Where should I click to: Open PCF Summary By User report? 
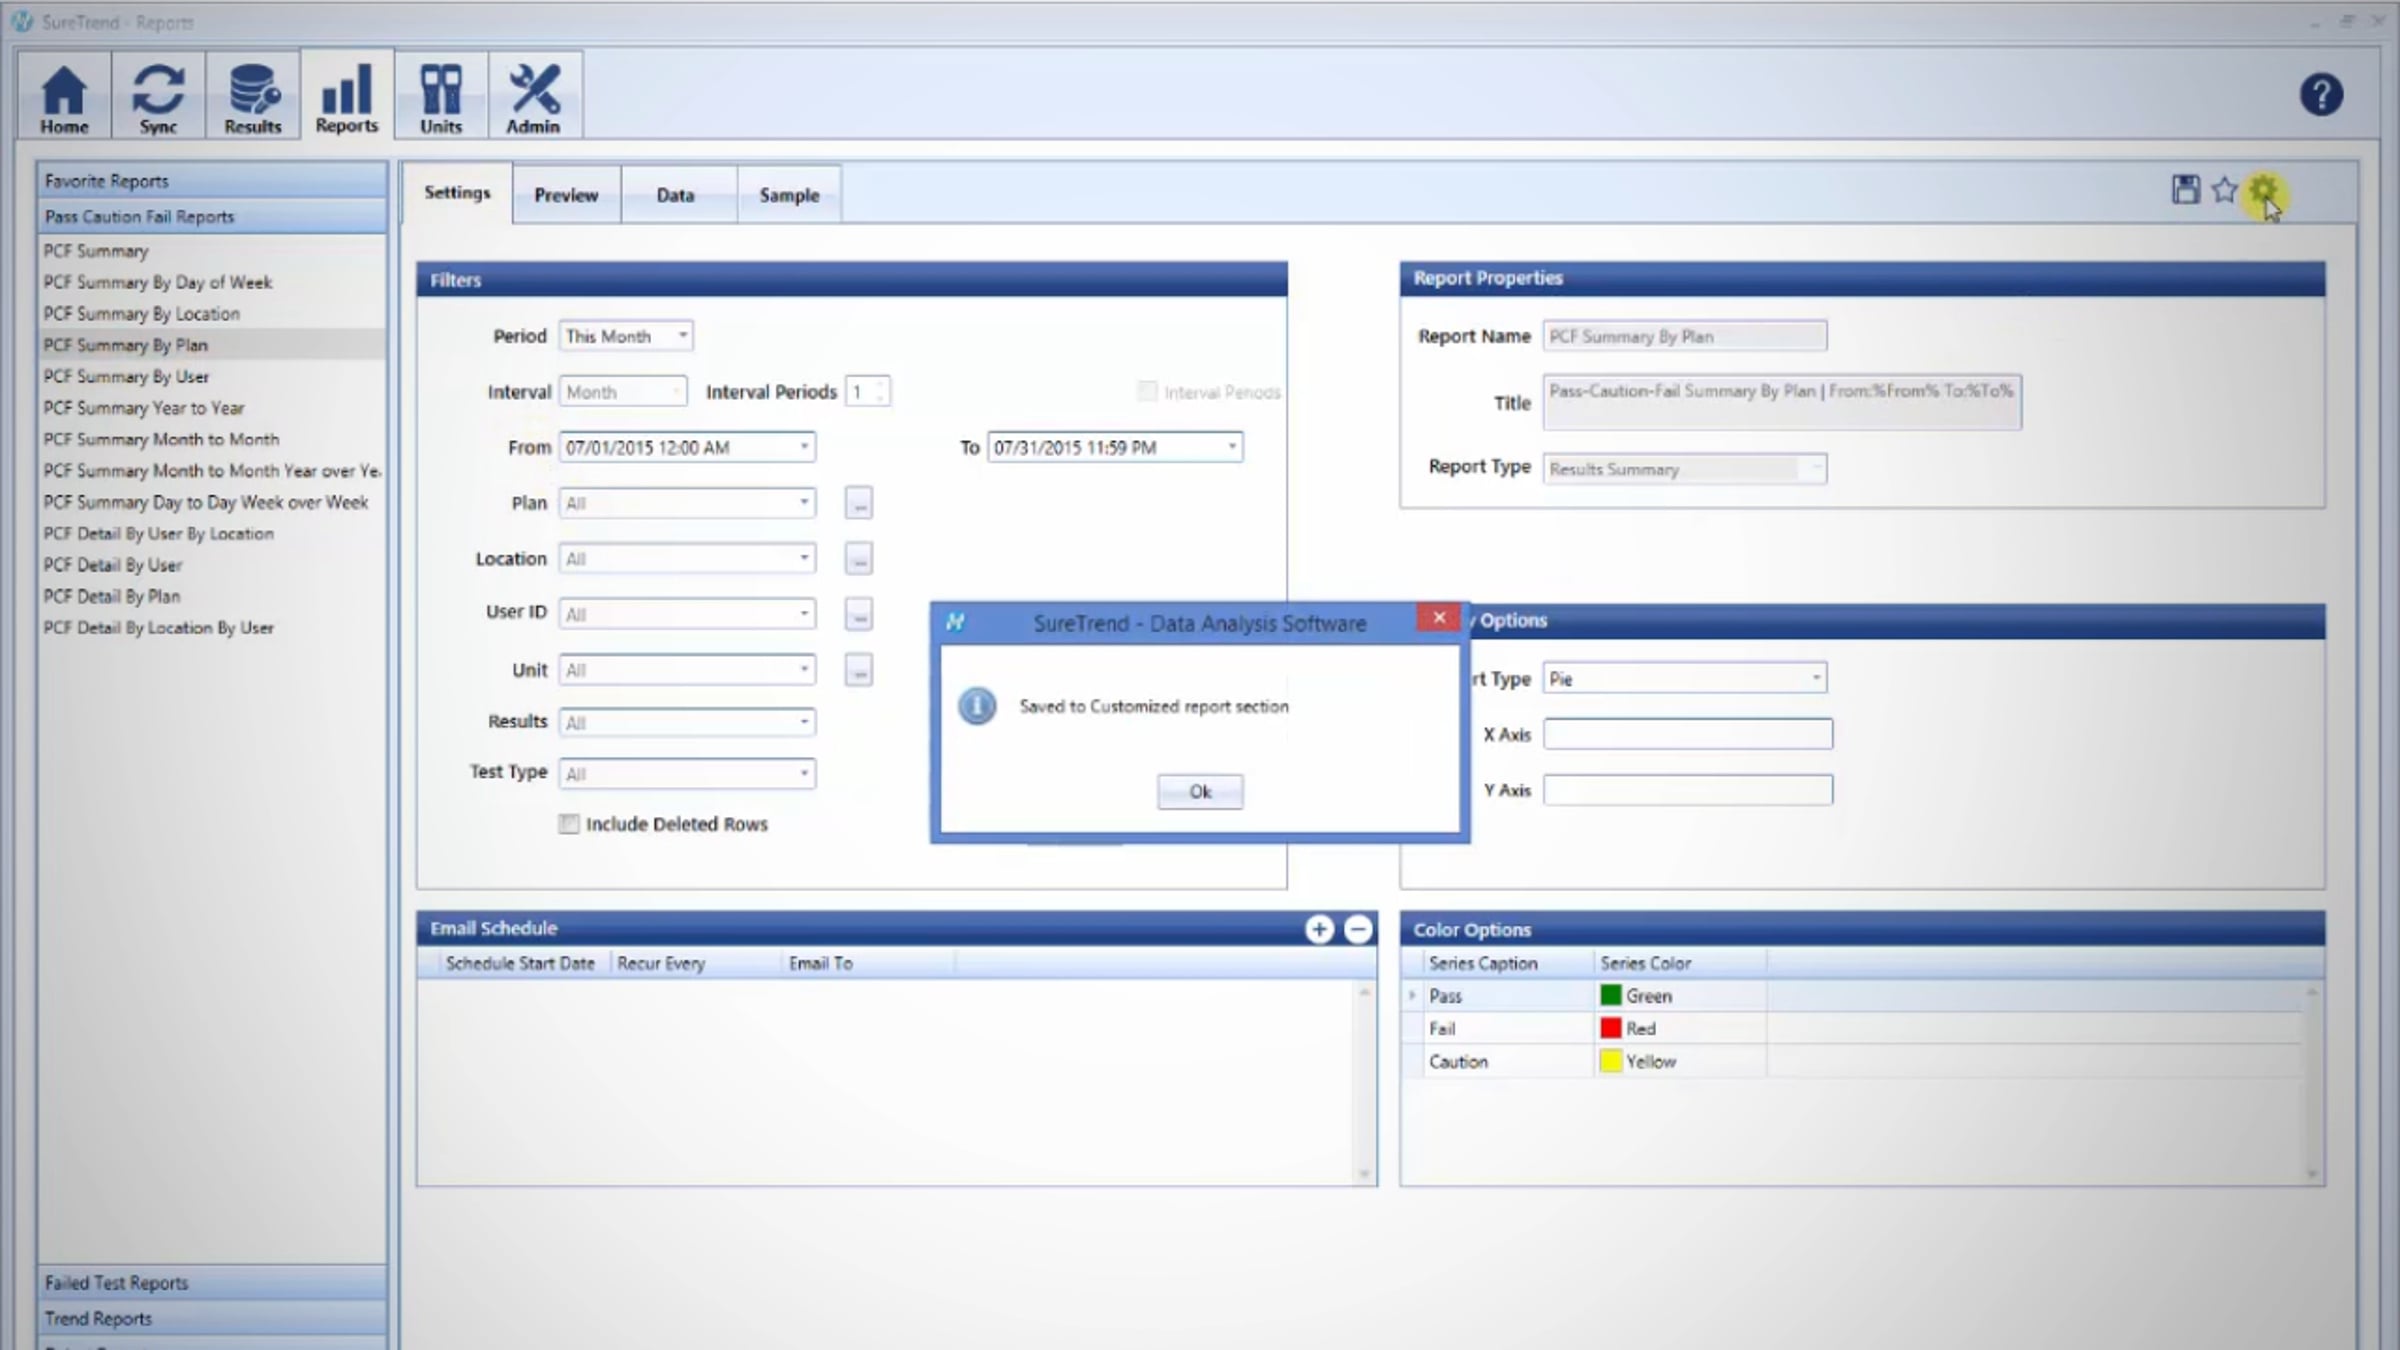click(126, 377)
